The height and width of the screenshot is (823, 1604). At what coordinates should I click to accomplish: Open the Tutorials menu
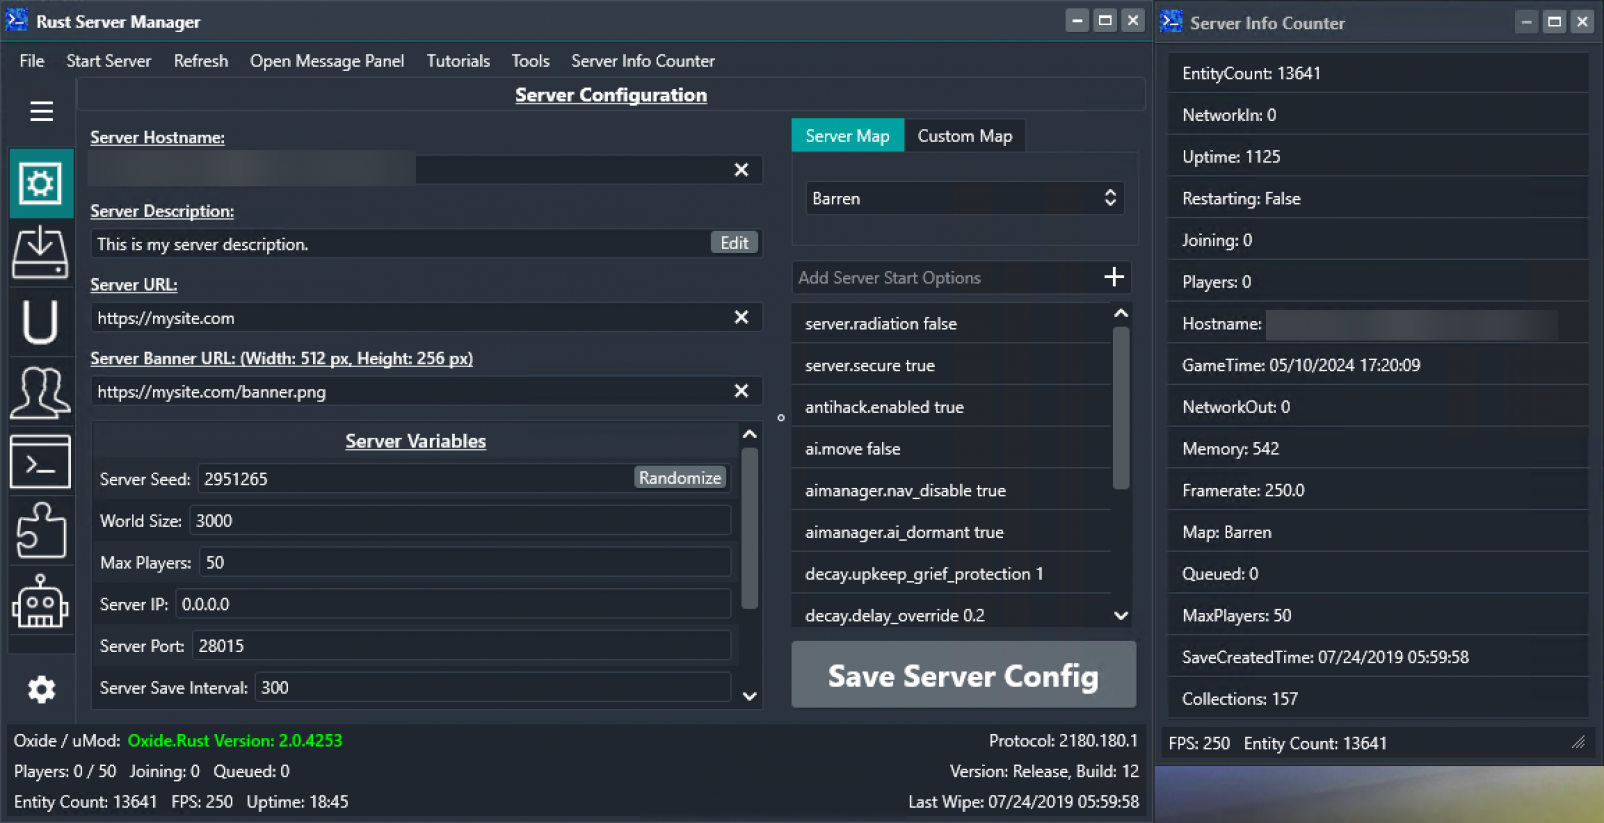click(x=458, y=61)
